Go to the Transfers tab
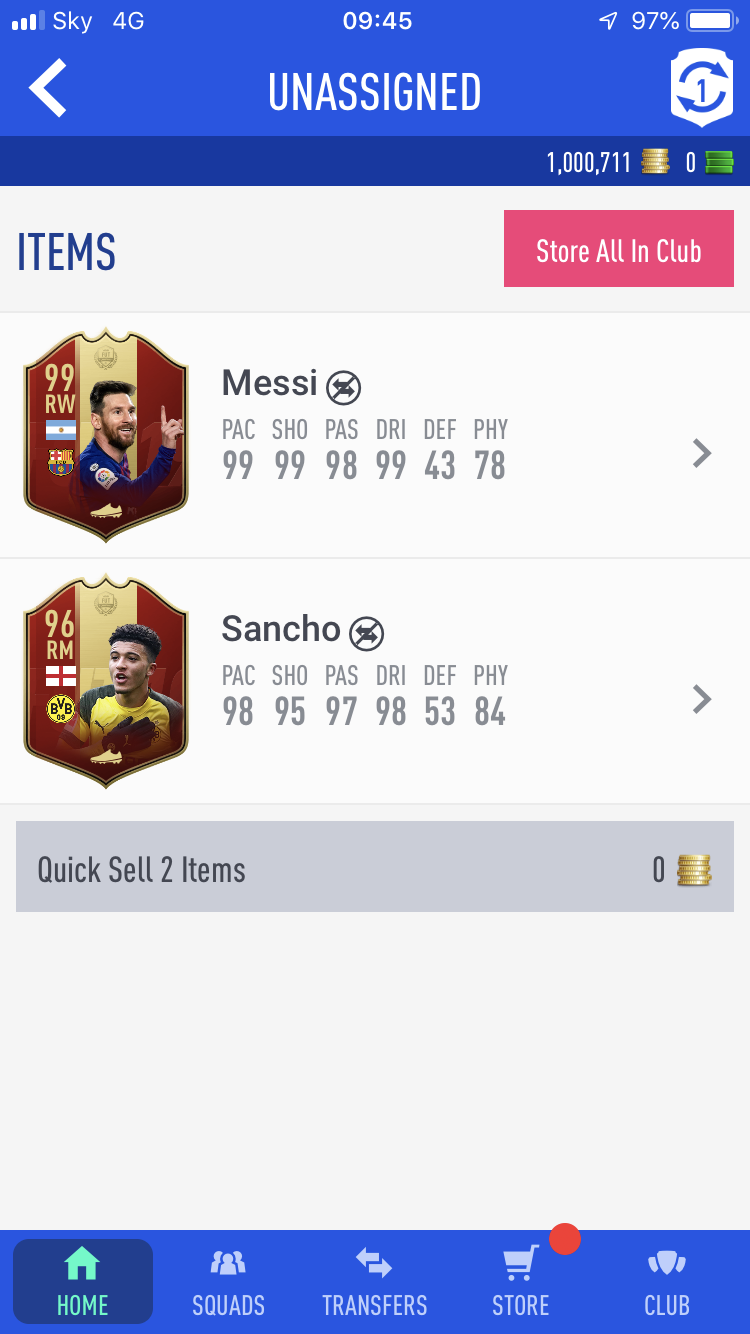 375,1282
